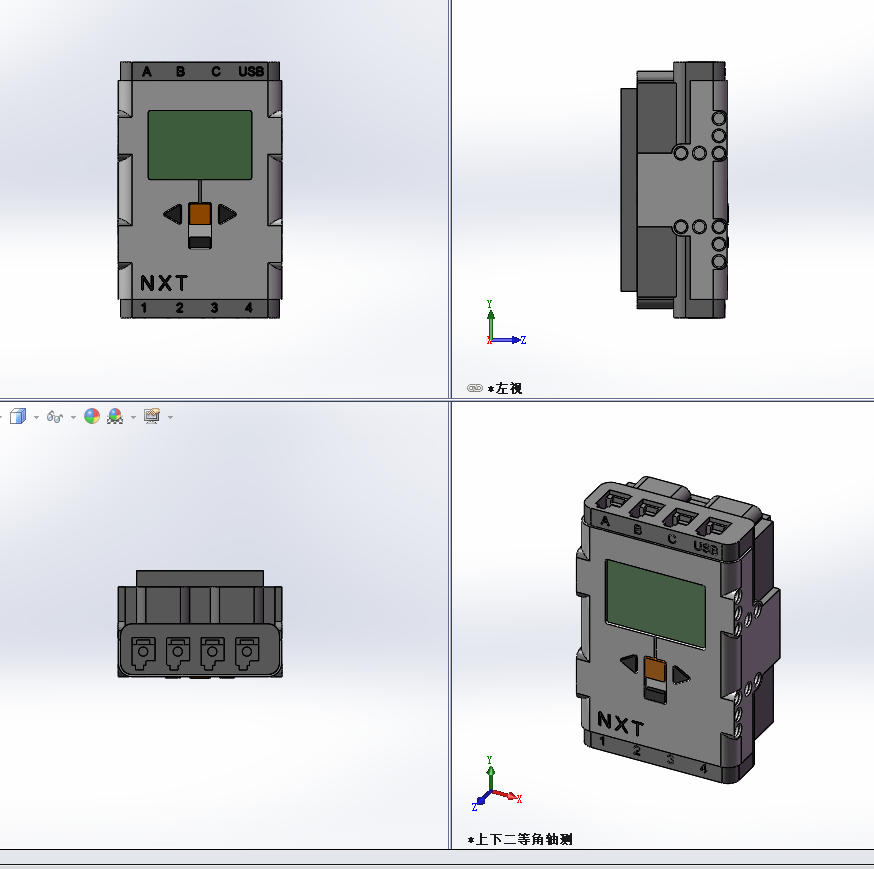
Task: Click the *上下二等角轴测 view label
Action: pos(520,839)
